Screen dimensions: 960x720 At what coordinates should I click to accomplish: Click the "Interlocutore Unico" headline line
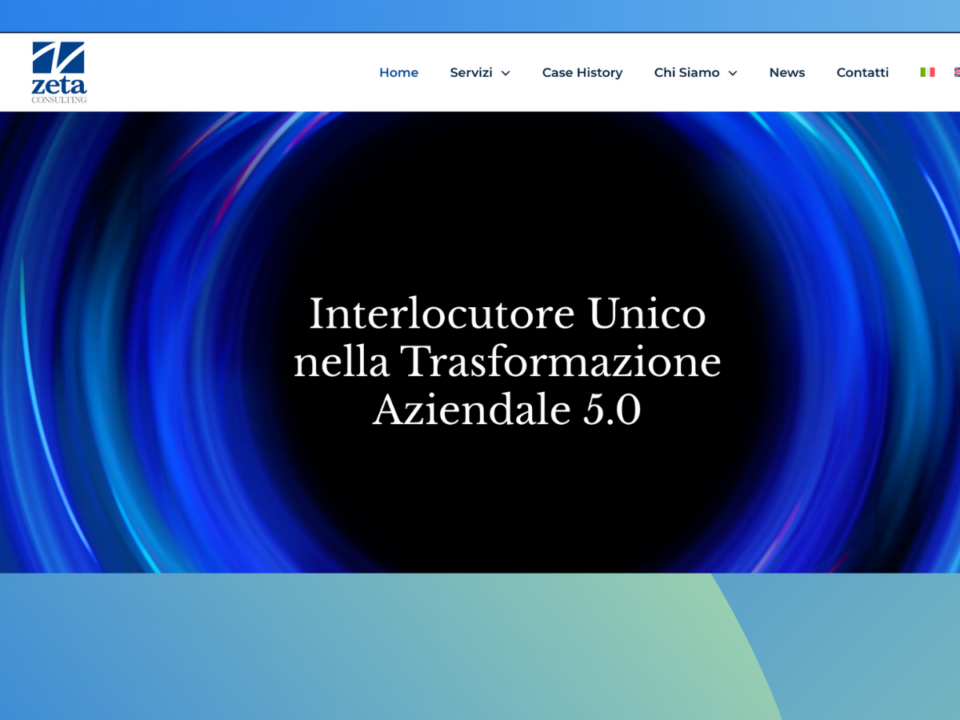point(507,314)
